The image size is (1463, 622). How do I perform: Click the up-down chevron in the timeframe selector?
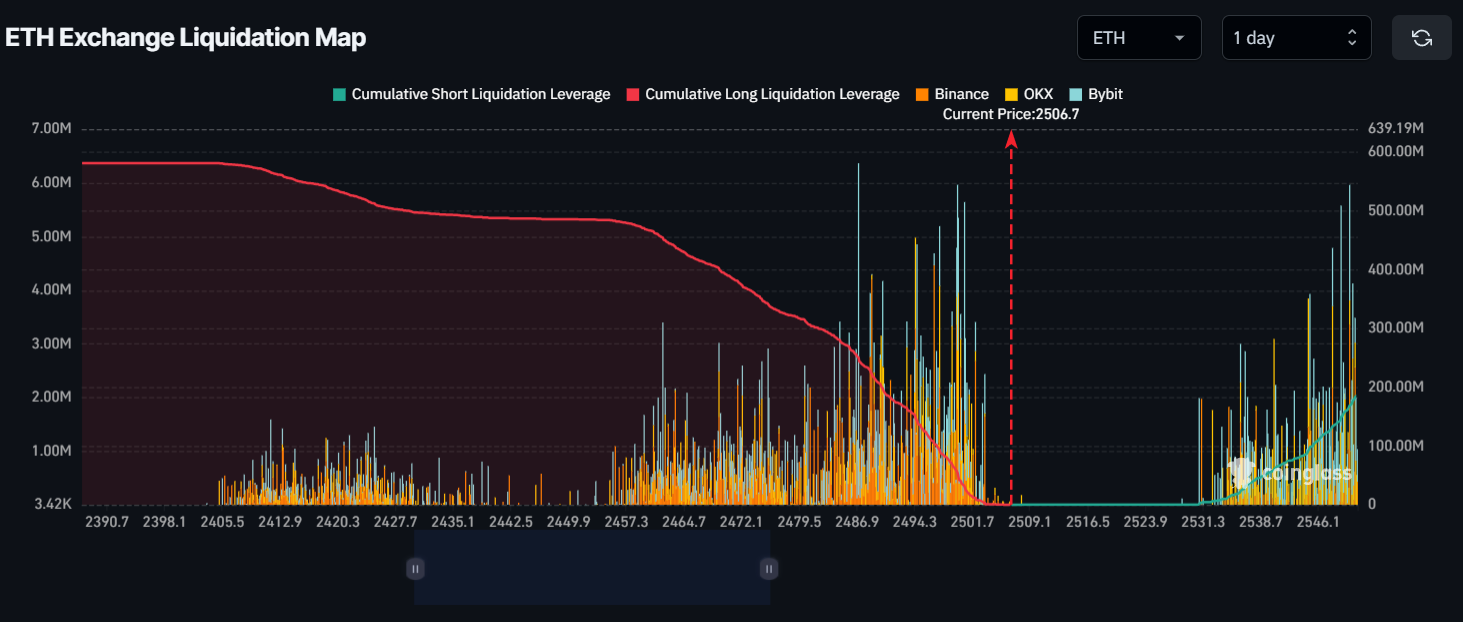point(1351,38)
